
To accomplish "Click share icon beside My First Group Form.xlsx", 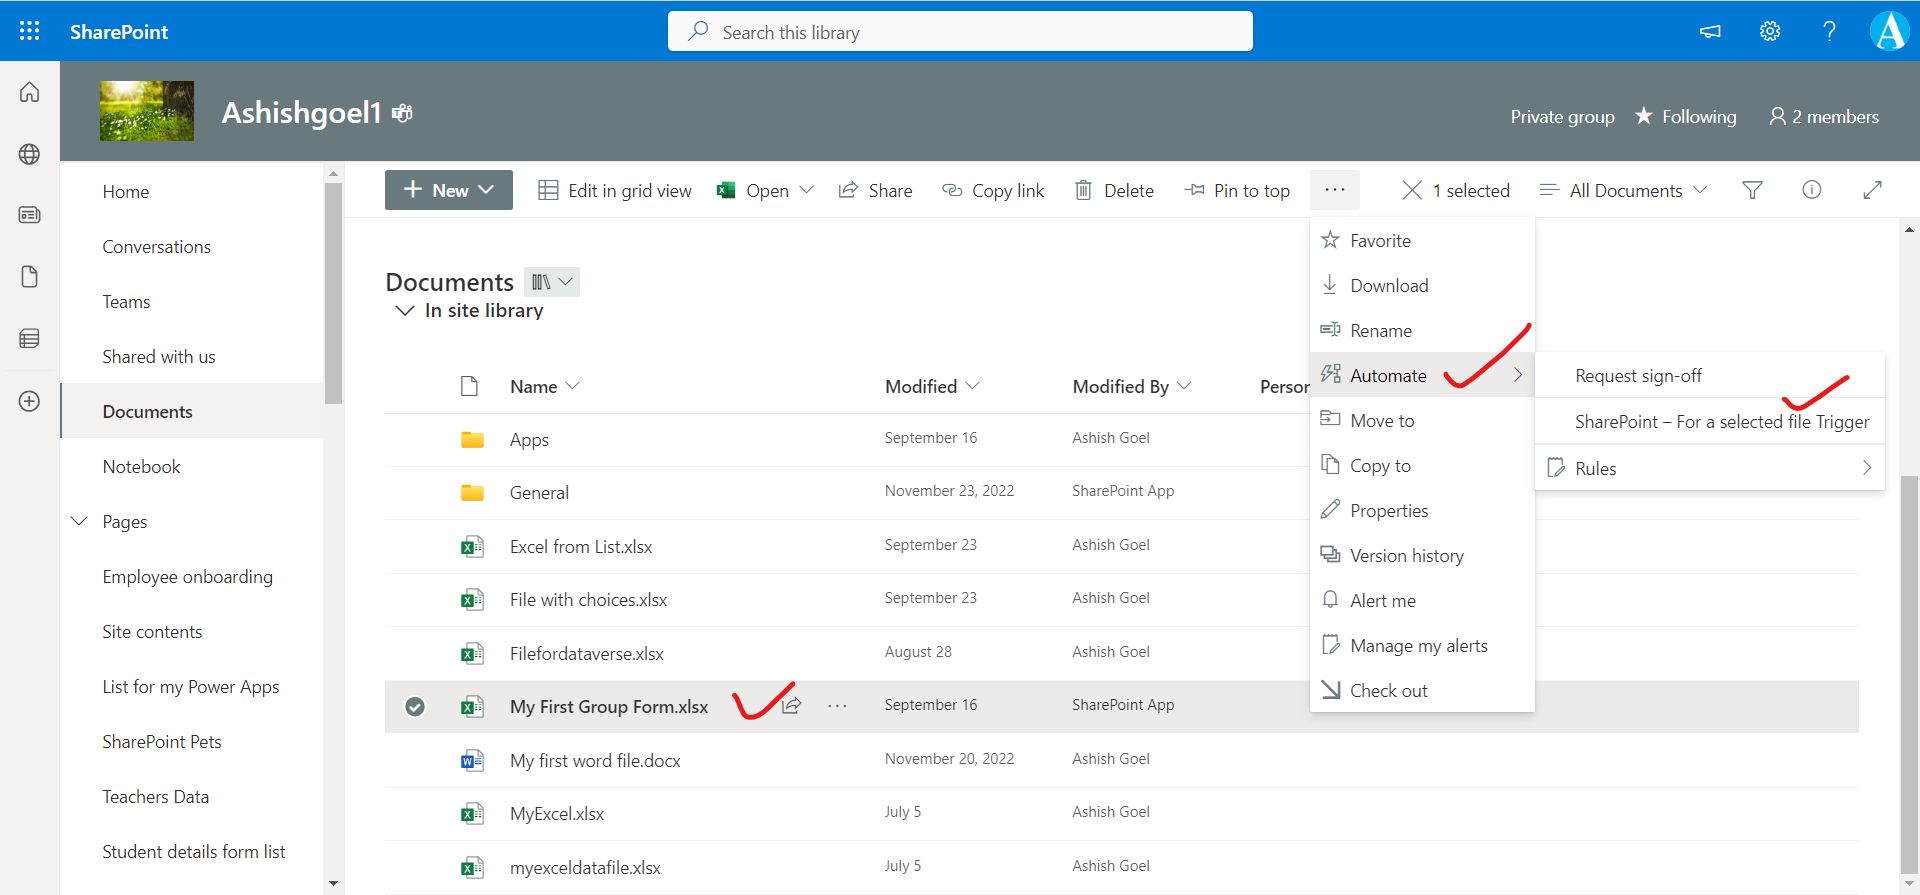I will click(792, 706).
